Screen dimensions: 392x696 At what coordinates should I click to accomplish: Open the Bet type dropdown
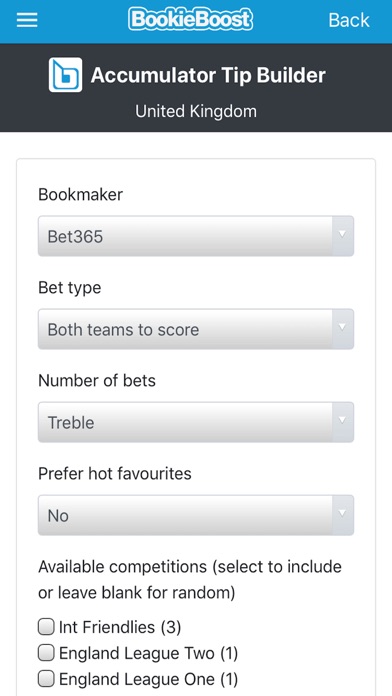pyautogui.click(x=196, y=329)
